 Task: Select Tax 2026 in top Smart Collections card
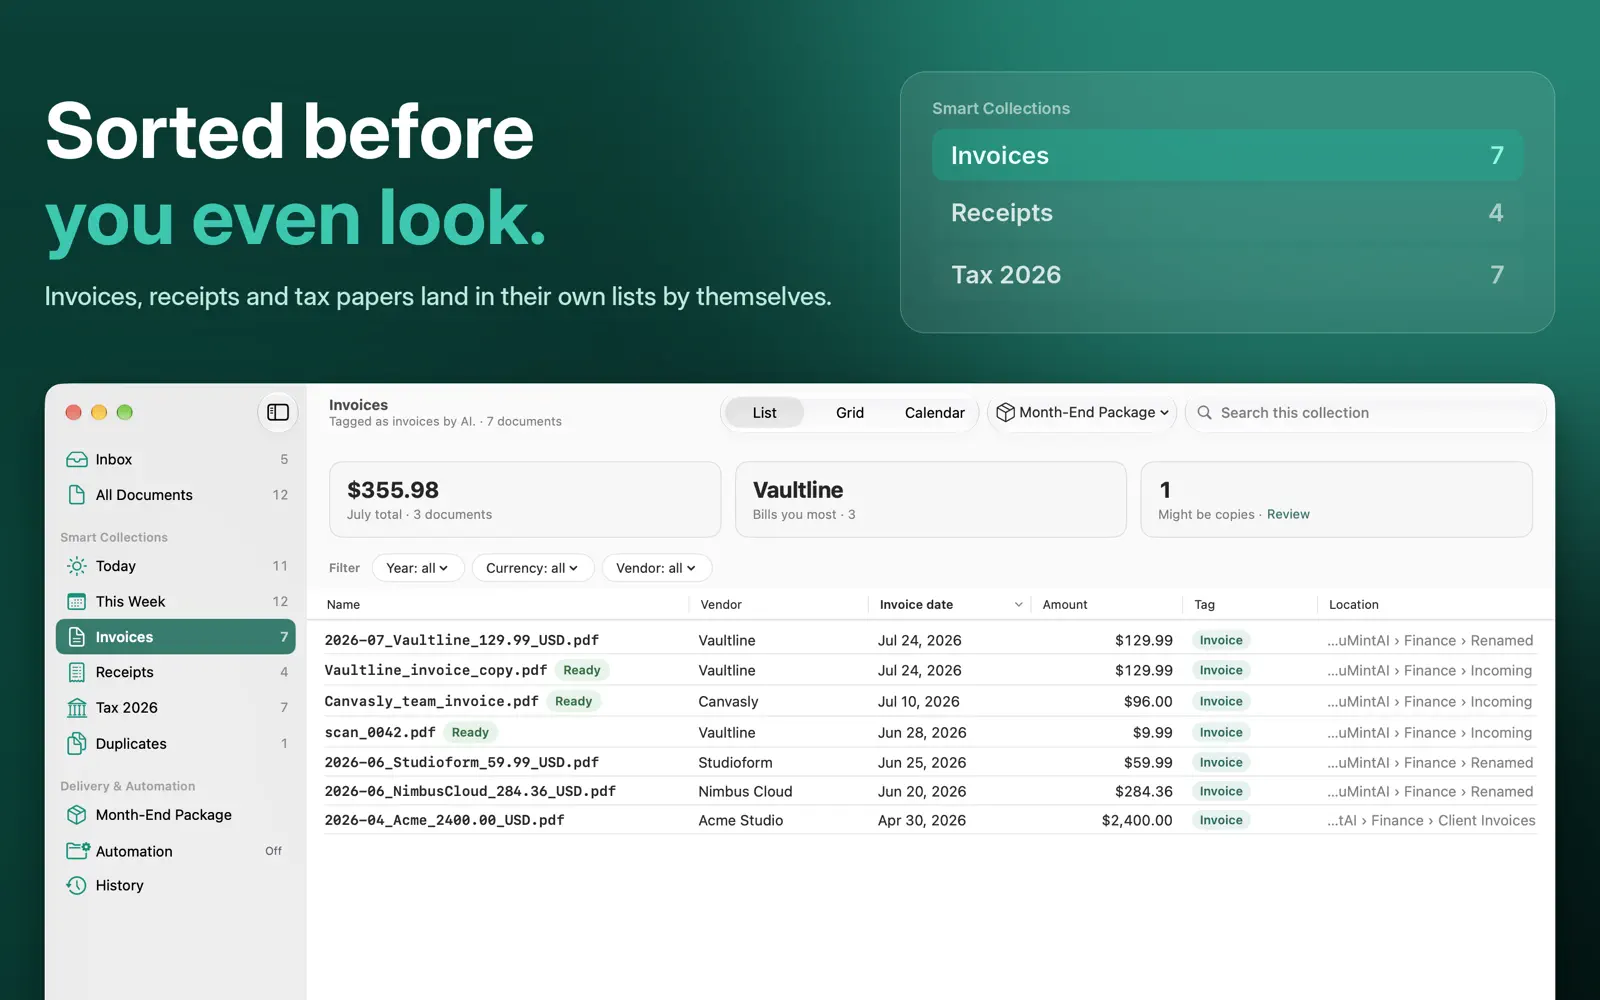[x=1227, y=275]
